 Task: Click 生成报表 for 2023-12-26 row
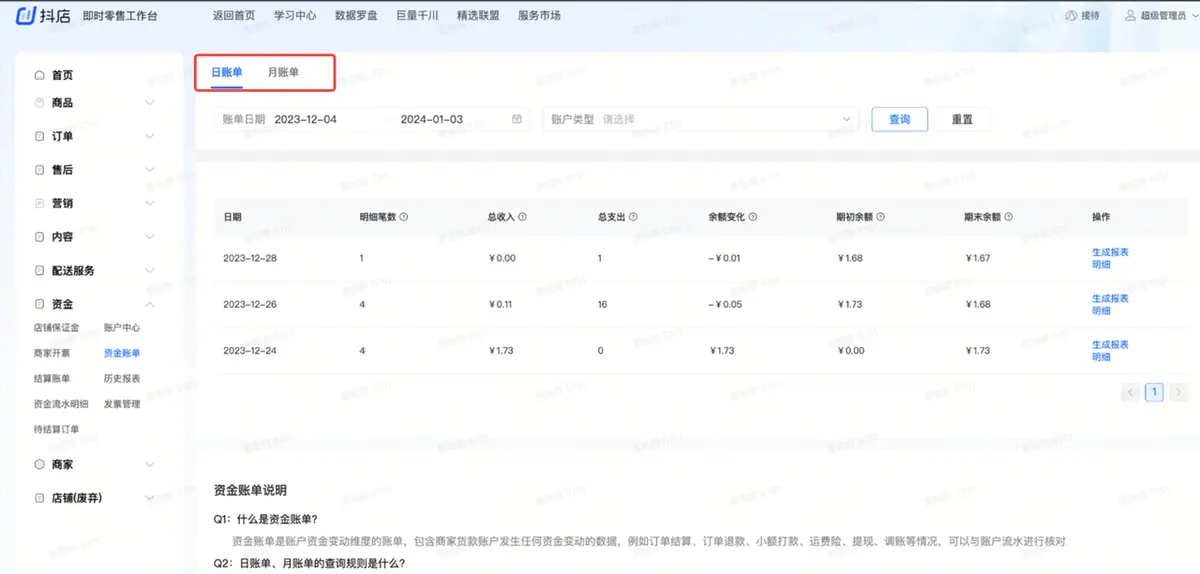(x=1110, y=298)
